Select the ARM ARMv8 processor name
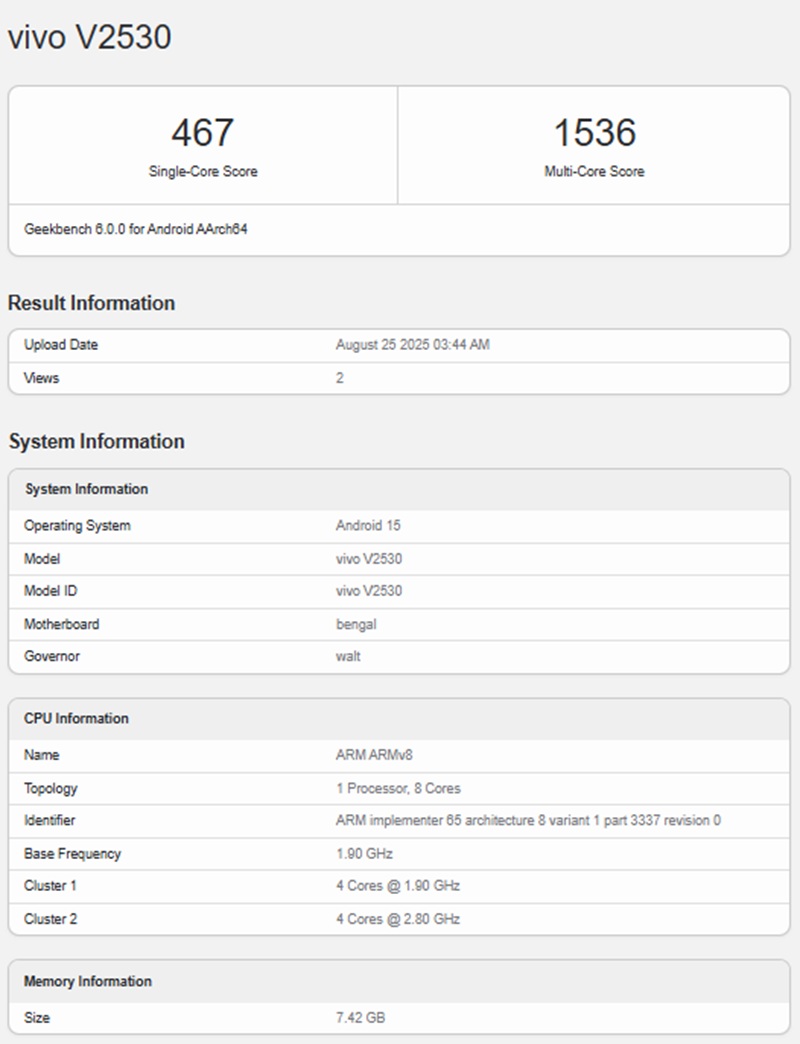Viewport: 800px width, 1044px height. 374,755
